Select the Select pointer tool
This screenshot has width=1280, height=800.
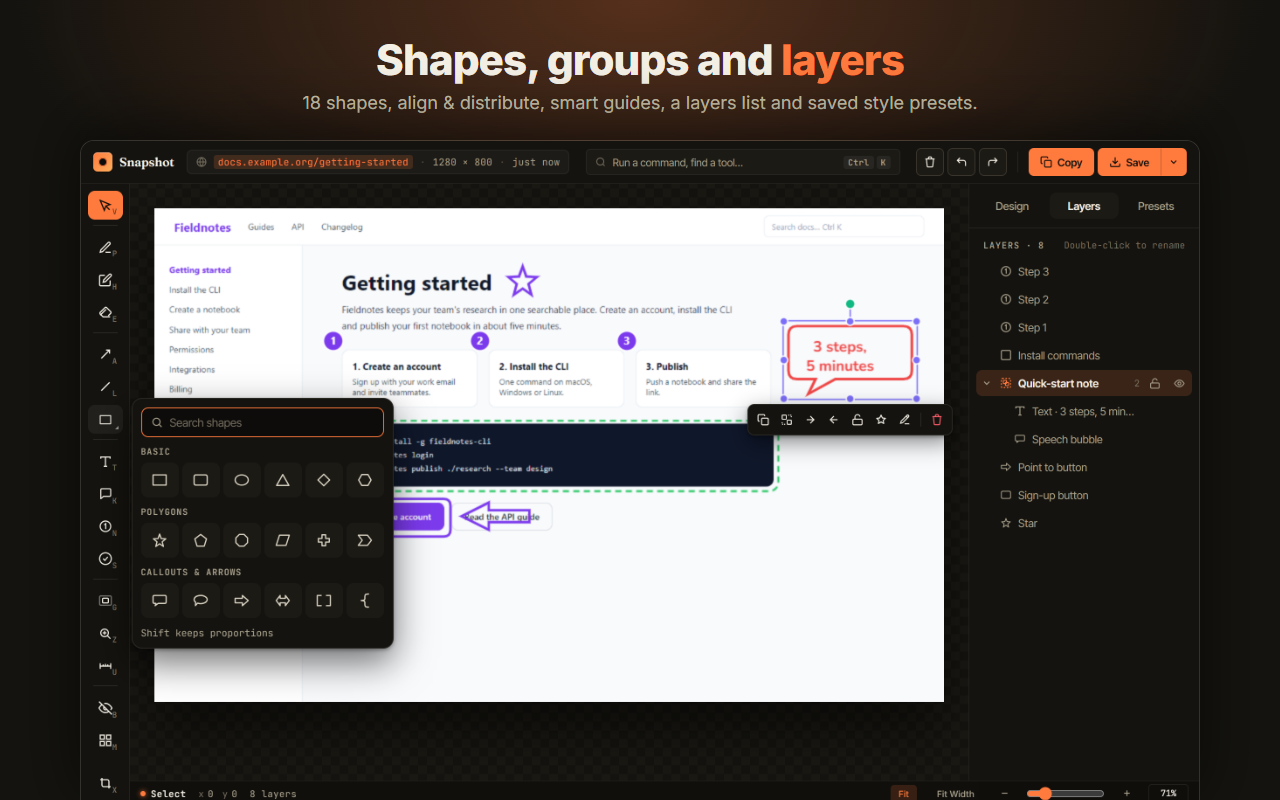[105, 205]
